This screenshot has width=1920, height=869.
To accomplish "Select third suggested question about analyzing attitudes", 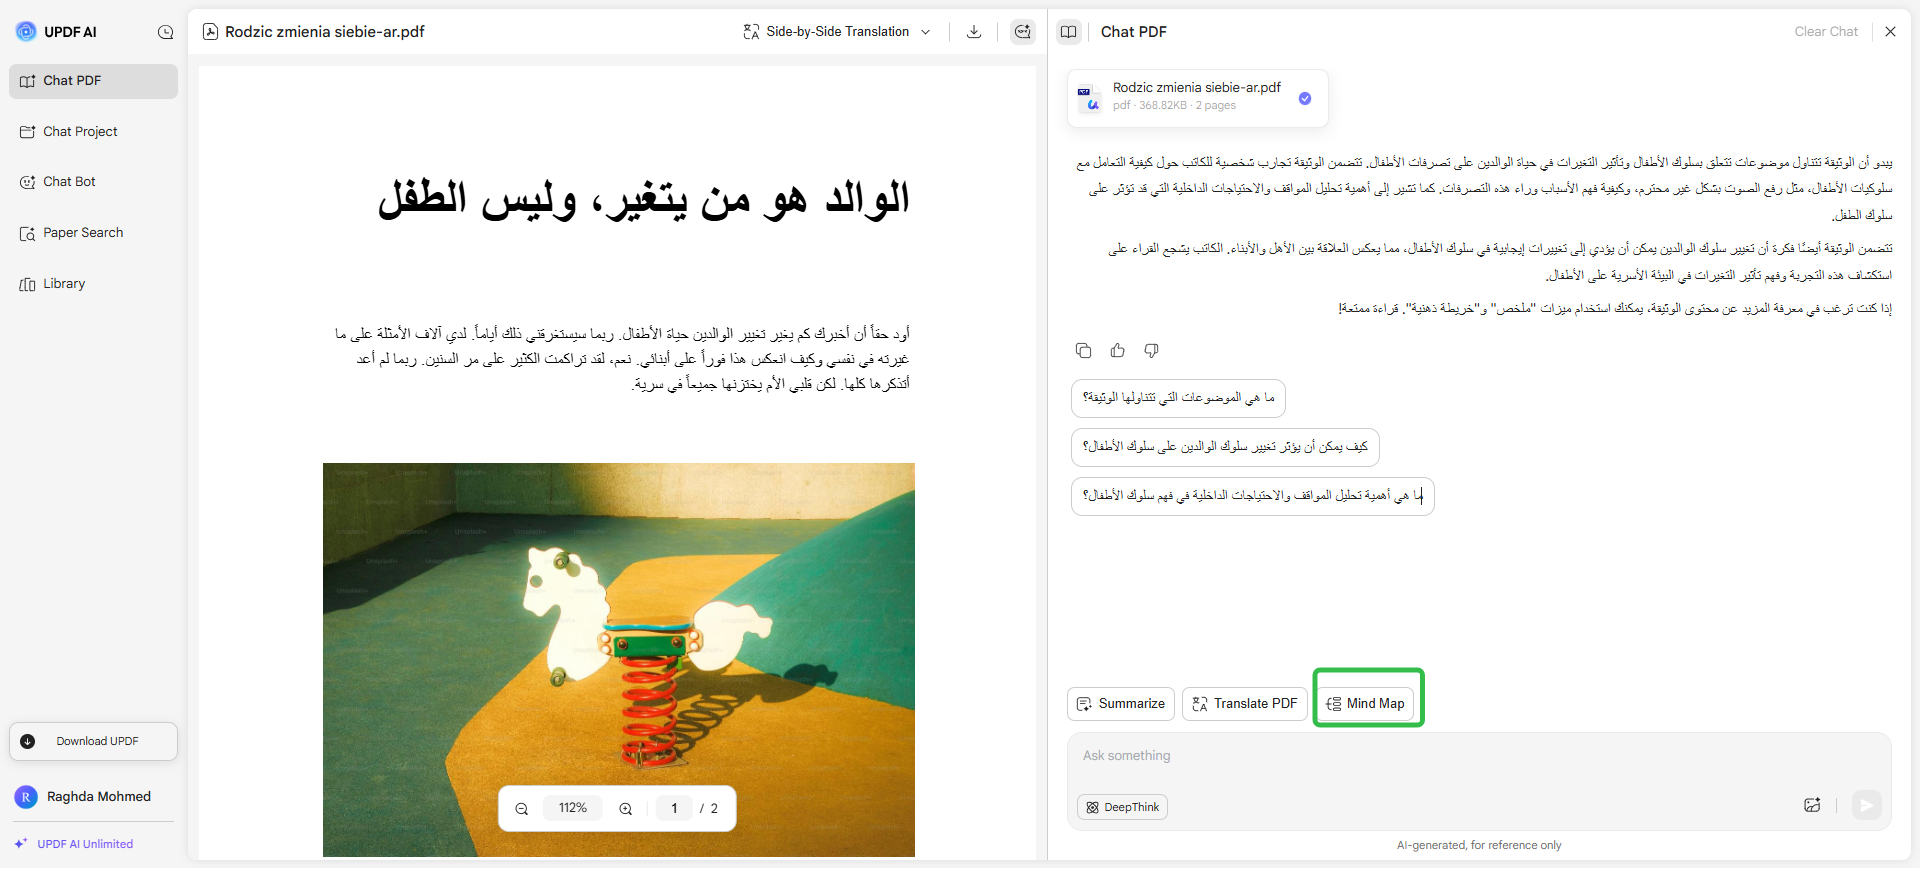I will coord(1252,496).
